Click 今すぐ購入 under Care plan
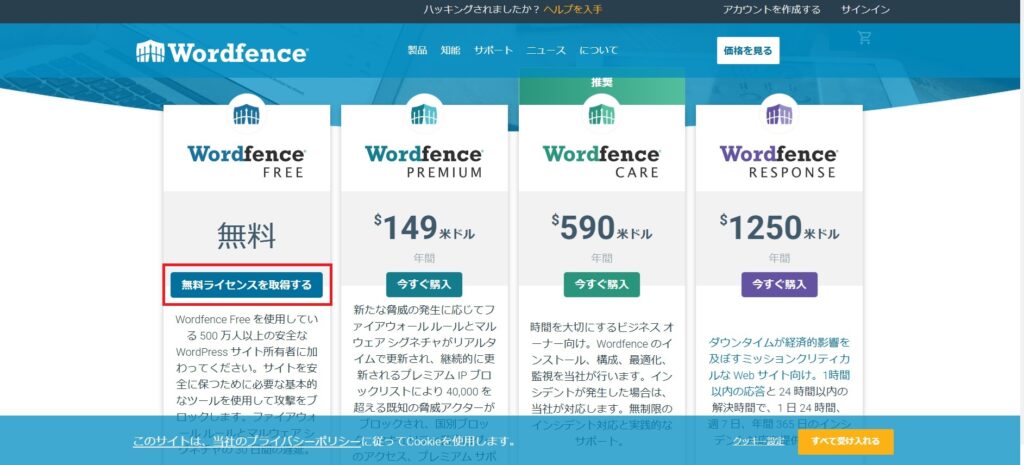Viewport: 1024px width, 465px height. click(601, 285)
